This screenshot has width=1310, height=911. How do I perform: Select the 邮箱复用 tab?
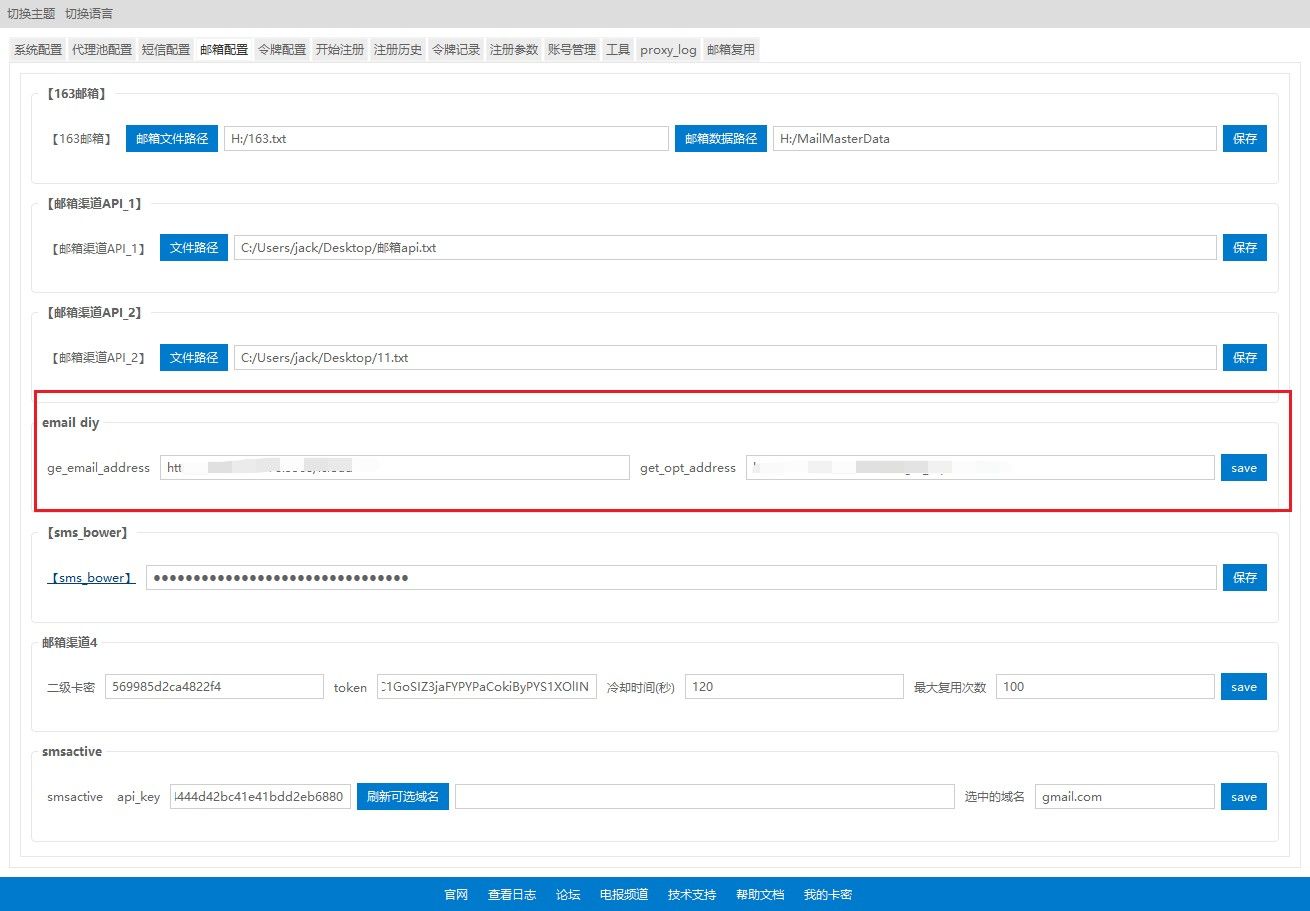pyautogui.click(x=731, y=50)
